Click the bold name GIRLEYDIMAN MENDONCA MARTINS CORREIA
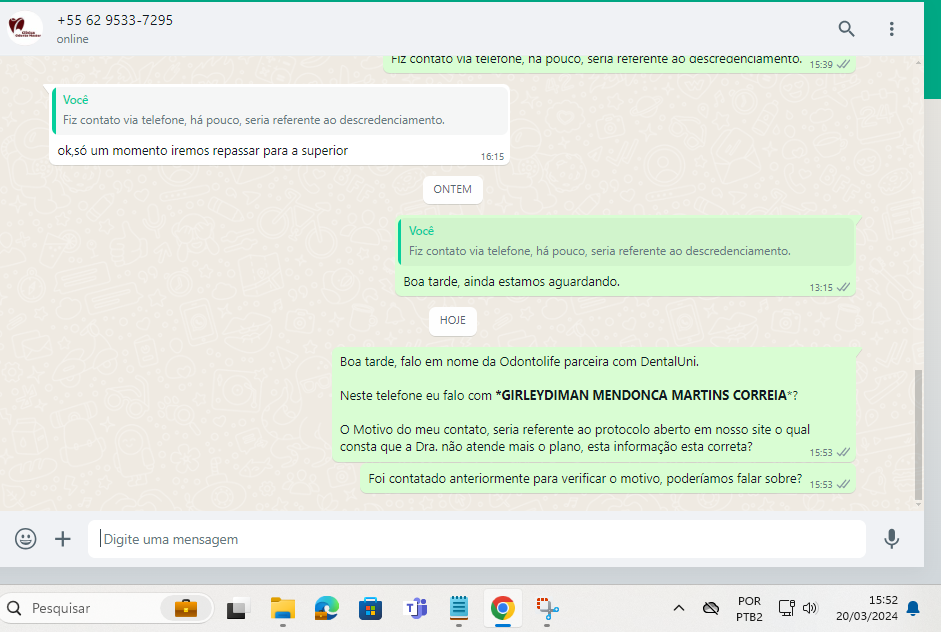Screen dimensions: 941x632 (x=644, y=395)
